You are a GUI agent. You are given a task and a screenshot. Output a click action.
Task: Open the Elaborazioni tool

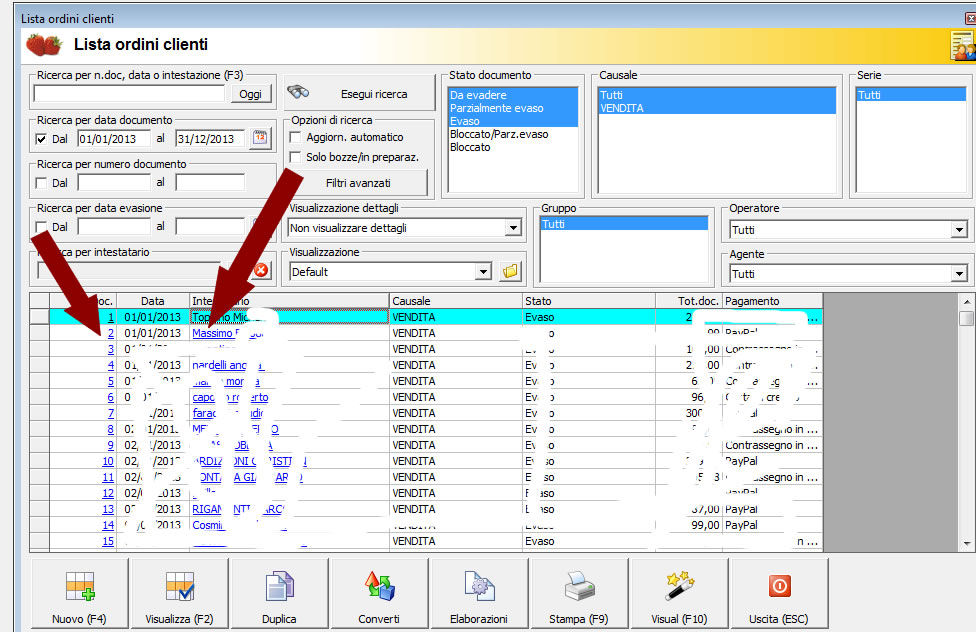pos(479,593)
